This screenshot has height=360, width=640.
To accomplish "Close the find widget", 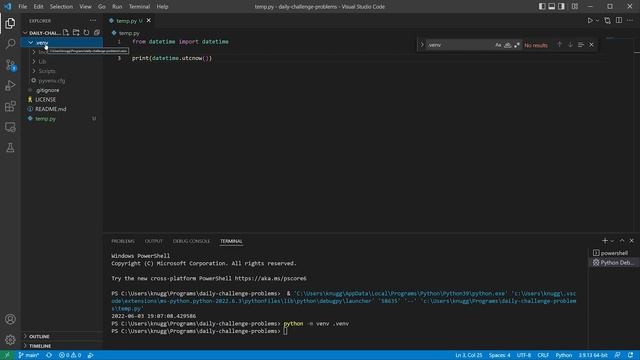I will coord(591,45).
